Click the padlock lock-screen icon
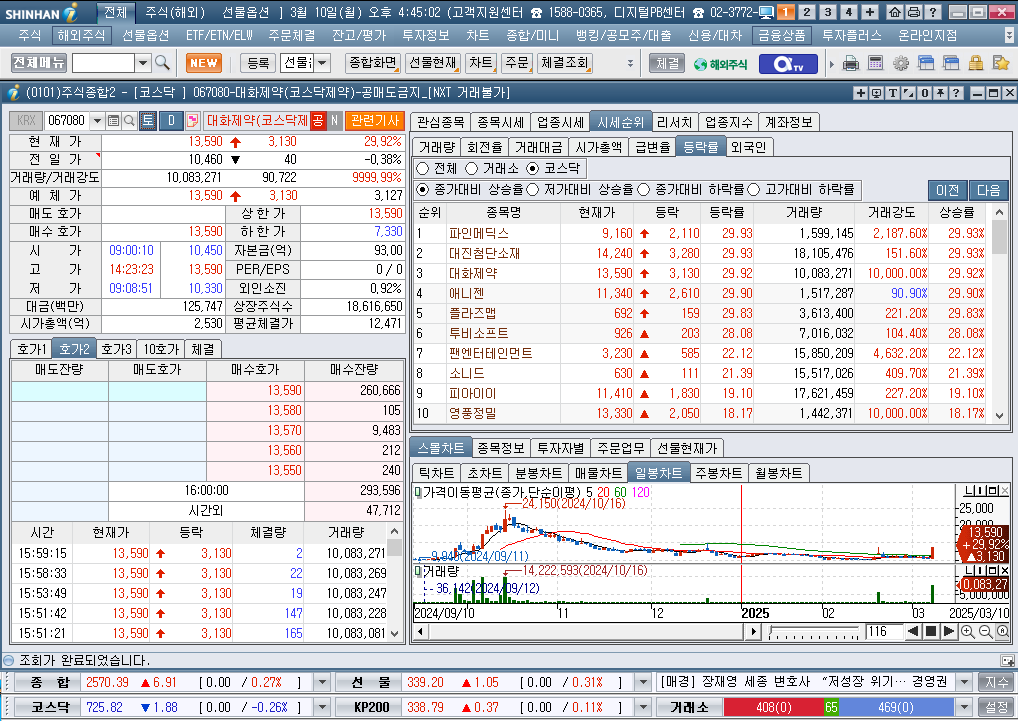Viewport: 1018px width, 721px height. (975, 63)
